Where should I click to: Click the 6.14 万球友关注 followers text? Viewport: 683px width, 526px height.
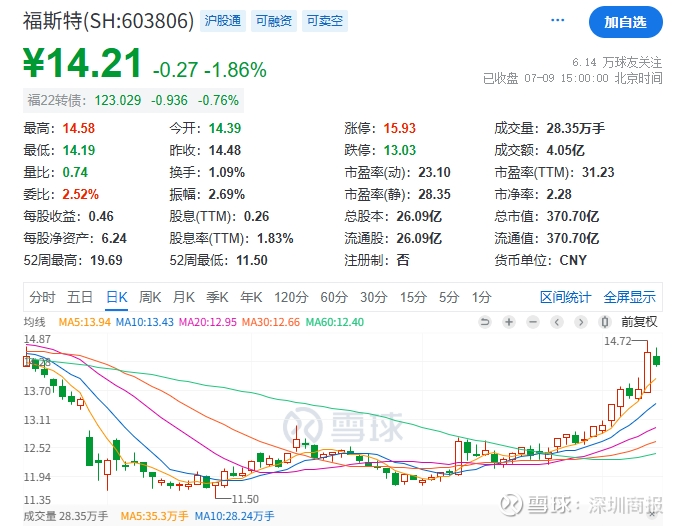(617, 62)
